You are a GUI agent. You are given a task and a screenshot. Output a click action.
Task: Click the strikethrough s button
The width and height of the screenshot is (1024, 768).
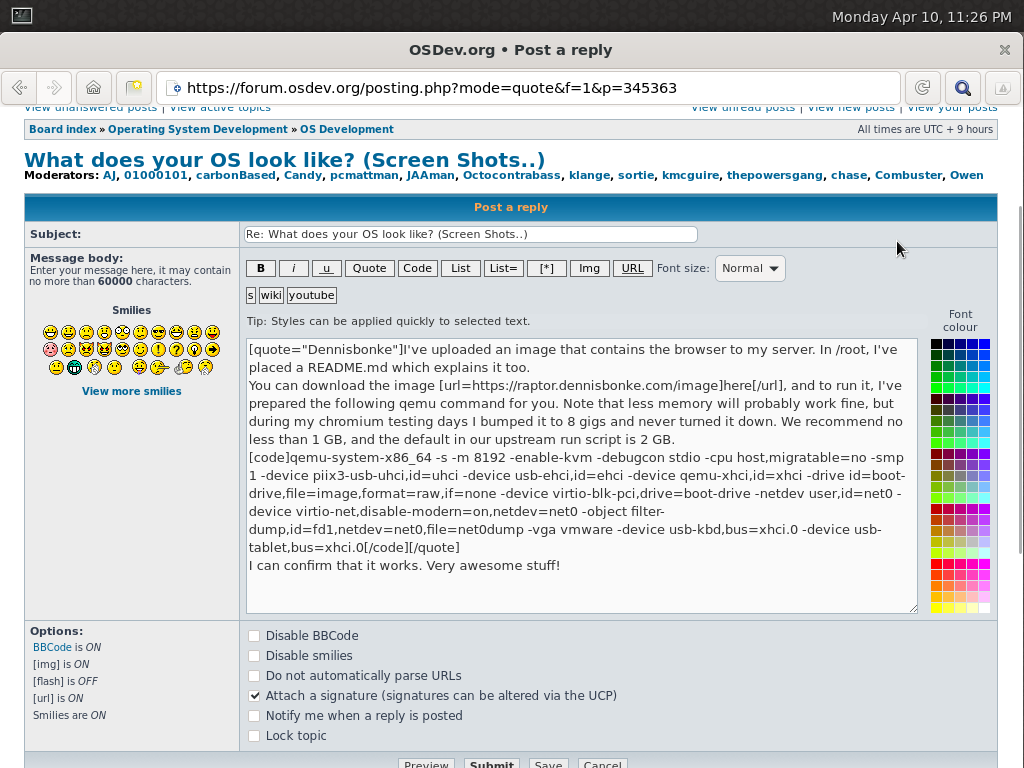(x=251, y=295)
